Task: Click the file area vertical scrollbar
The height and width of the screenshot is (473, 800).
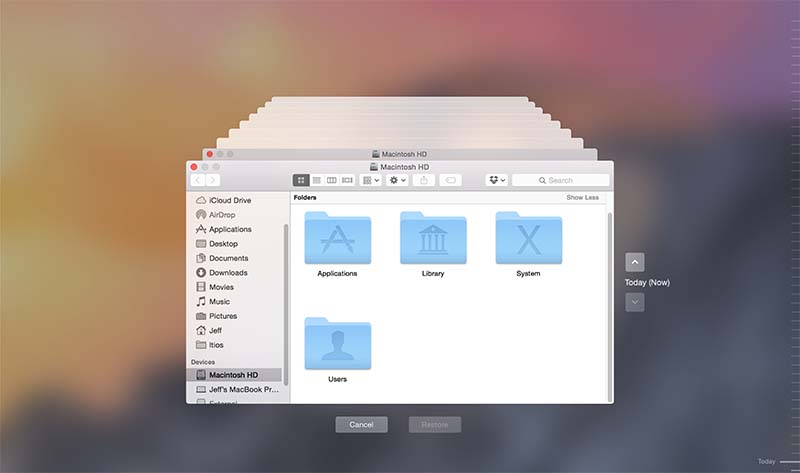Action: (x=609, y=308)
